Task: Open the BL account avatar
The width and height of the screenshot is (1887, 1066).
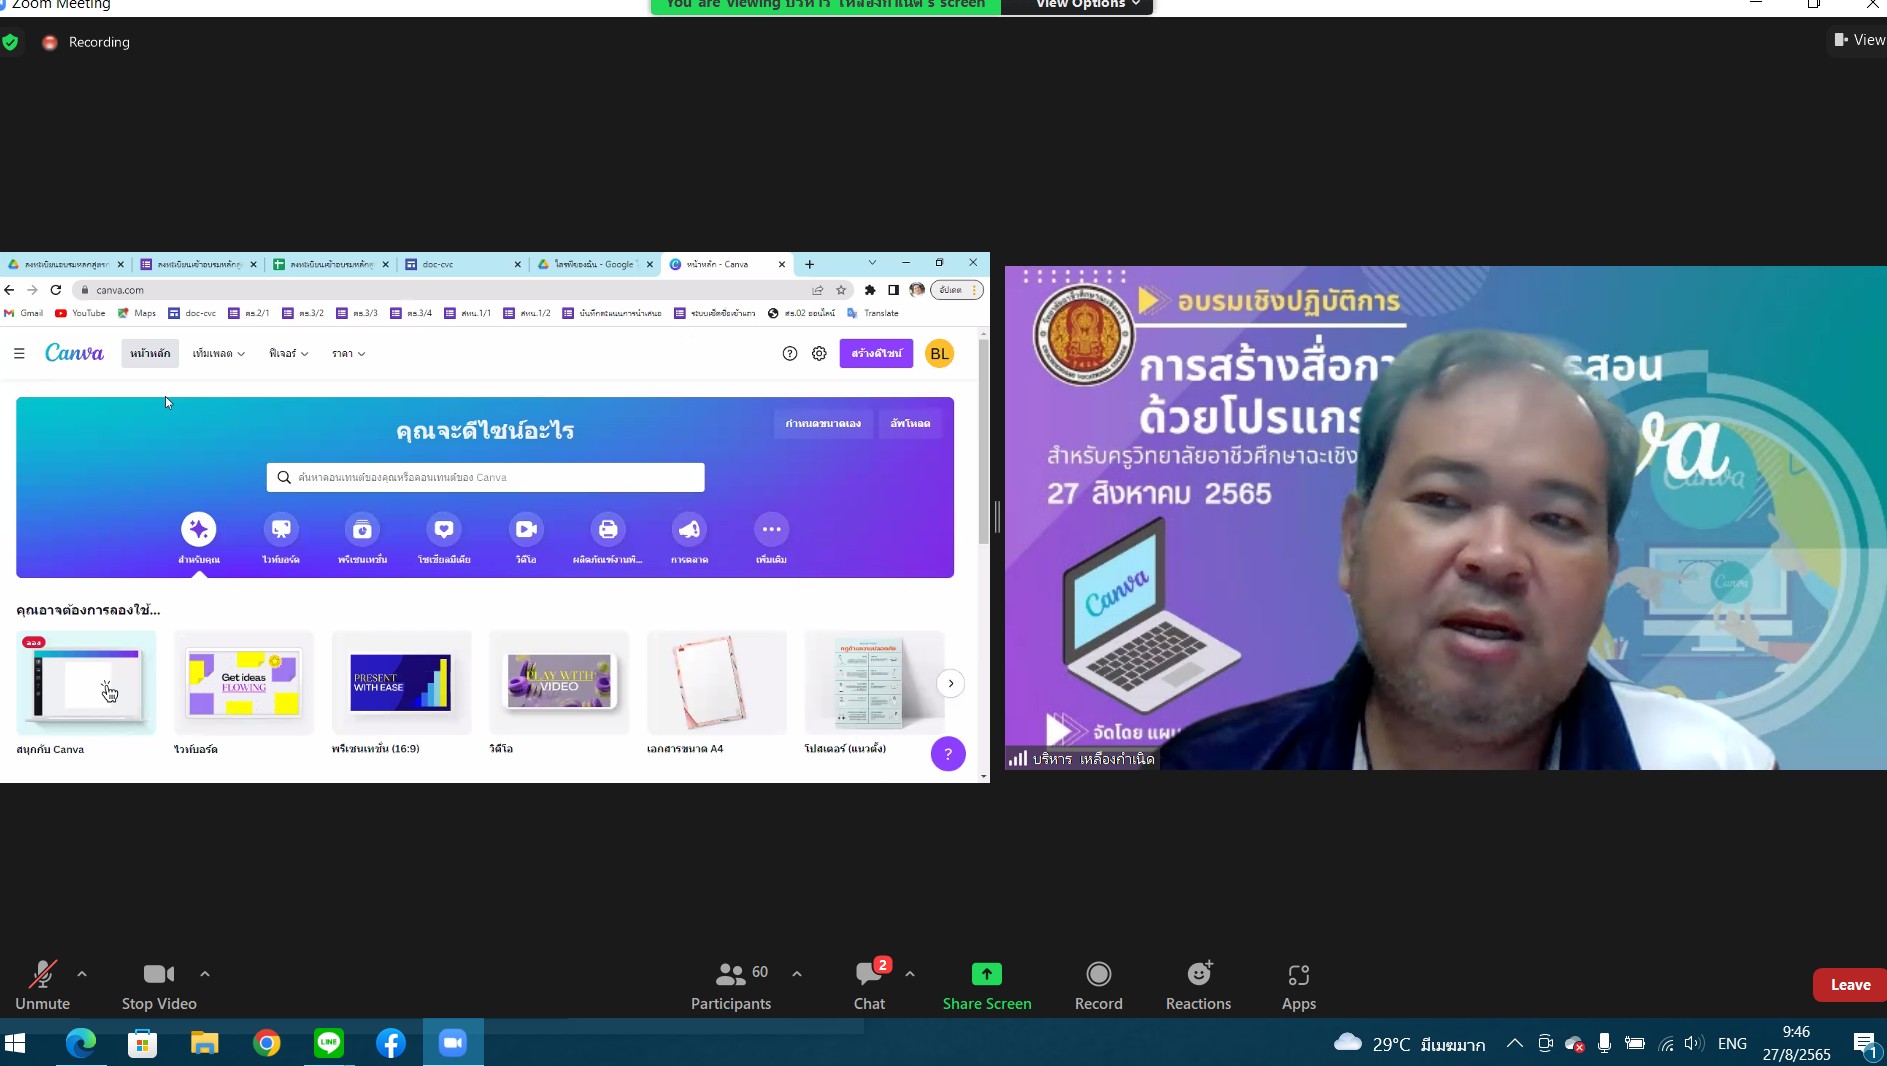Action: coord(939,353)
